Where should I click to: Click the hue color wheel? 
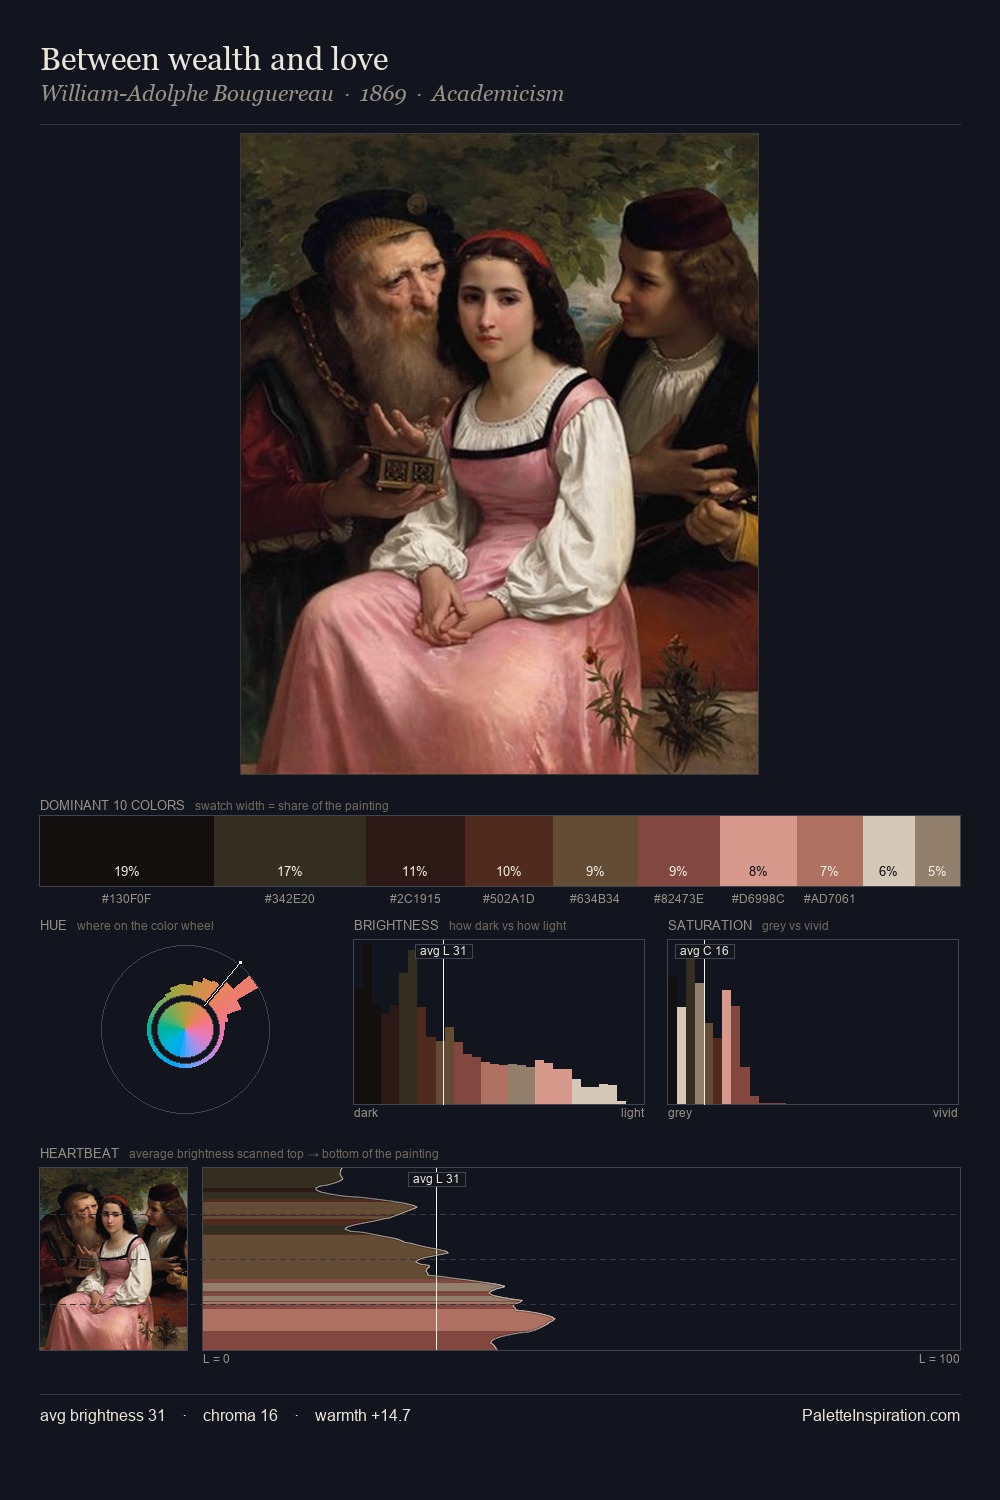(x=185, y=1029)
